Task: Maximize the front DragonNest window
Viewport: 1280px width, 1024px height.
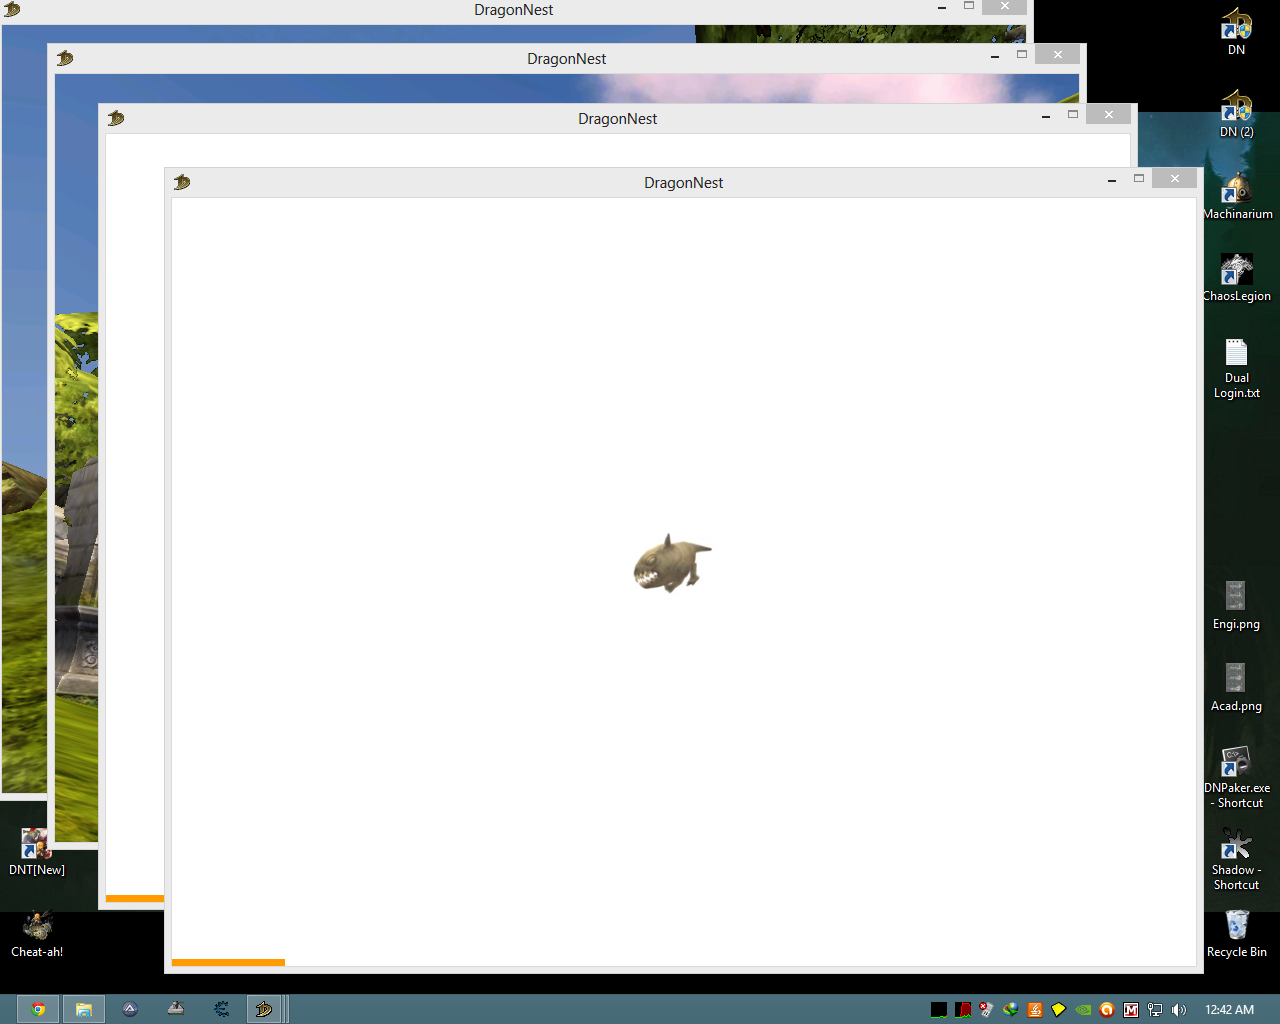Action: pos(1139,178)
